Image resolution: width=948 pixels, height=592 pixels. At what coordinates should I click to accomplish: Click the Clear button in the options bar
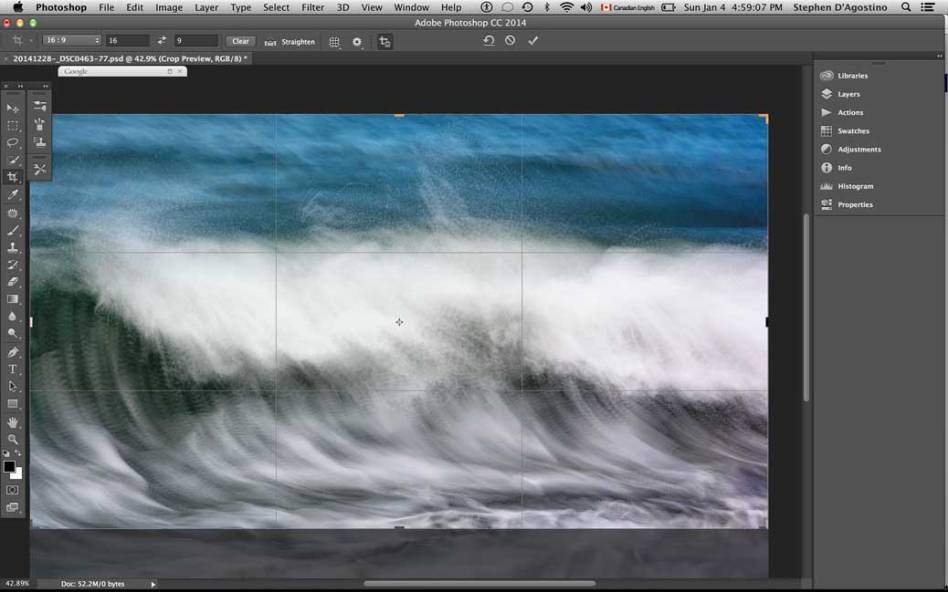point(239,41)
